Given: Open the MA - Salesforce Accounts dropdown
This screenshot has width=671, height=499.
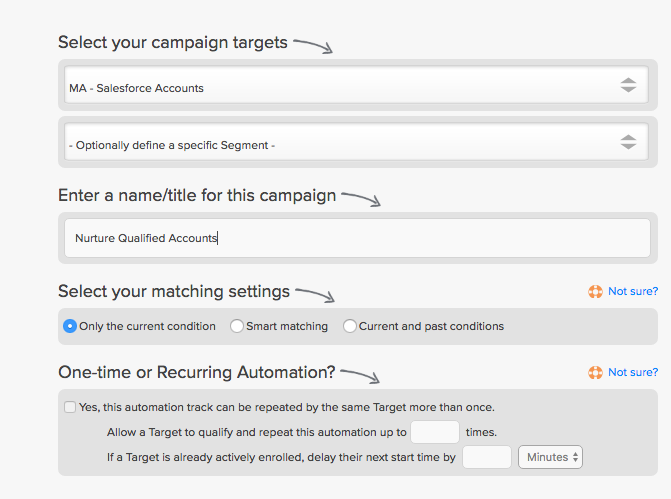Looking at the screenshot, I should click(x=356, y=85).
